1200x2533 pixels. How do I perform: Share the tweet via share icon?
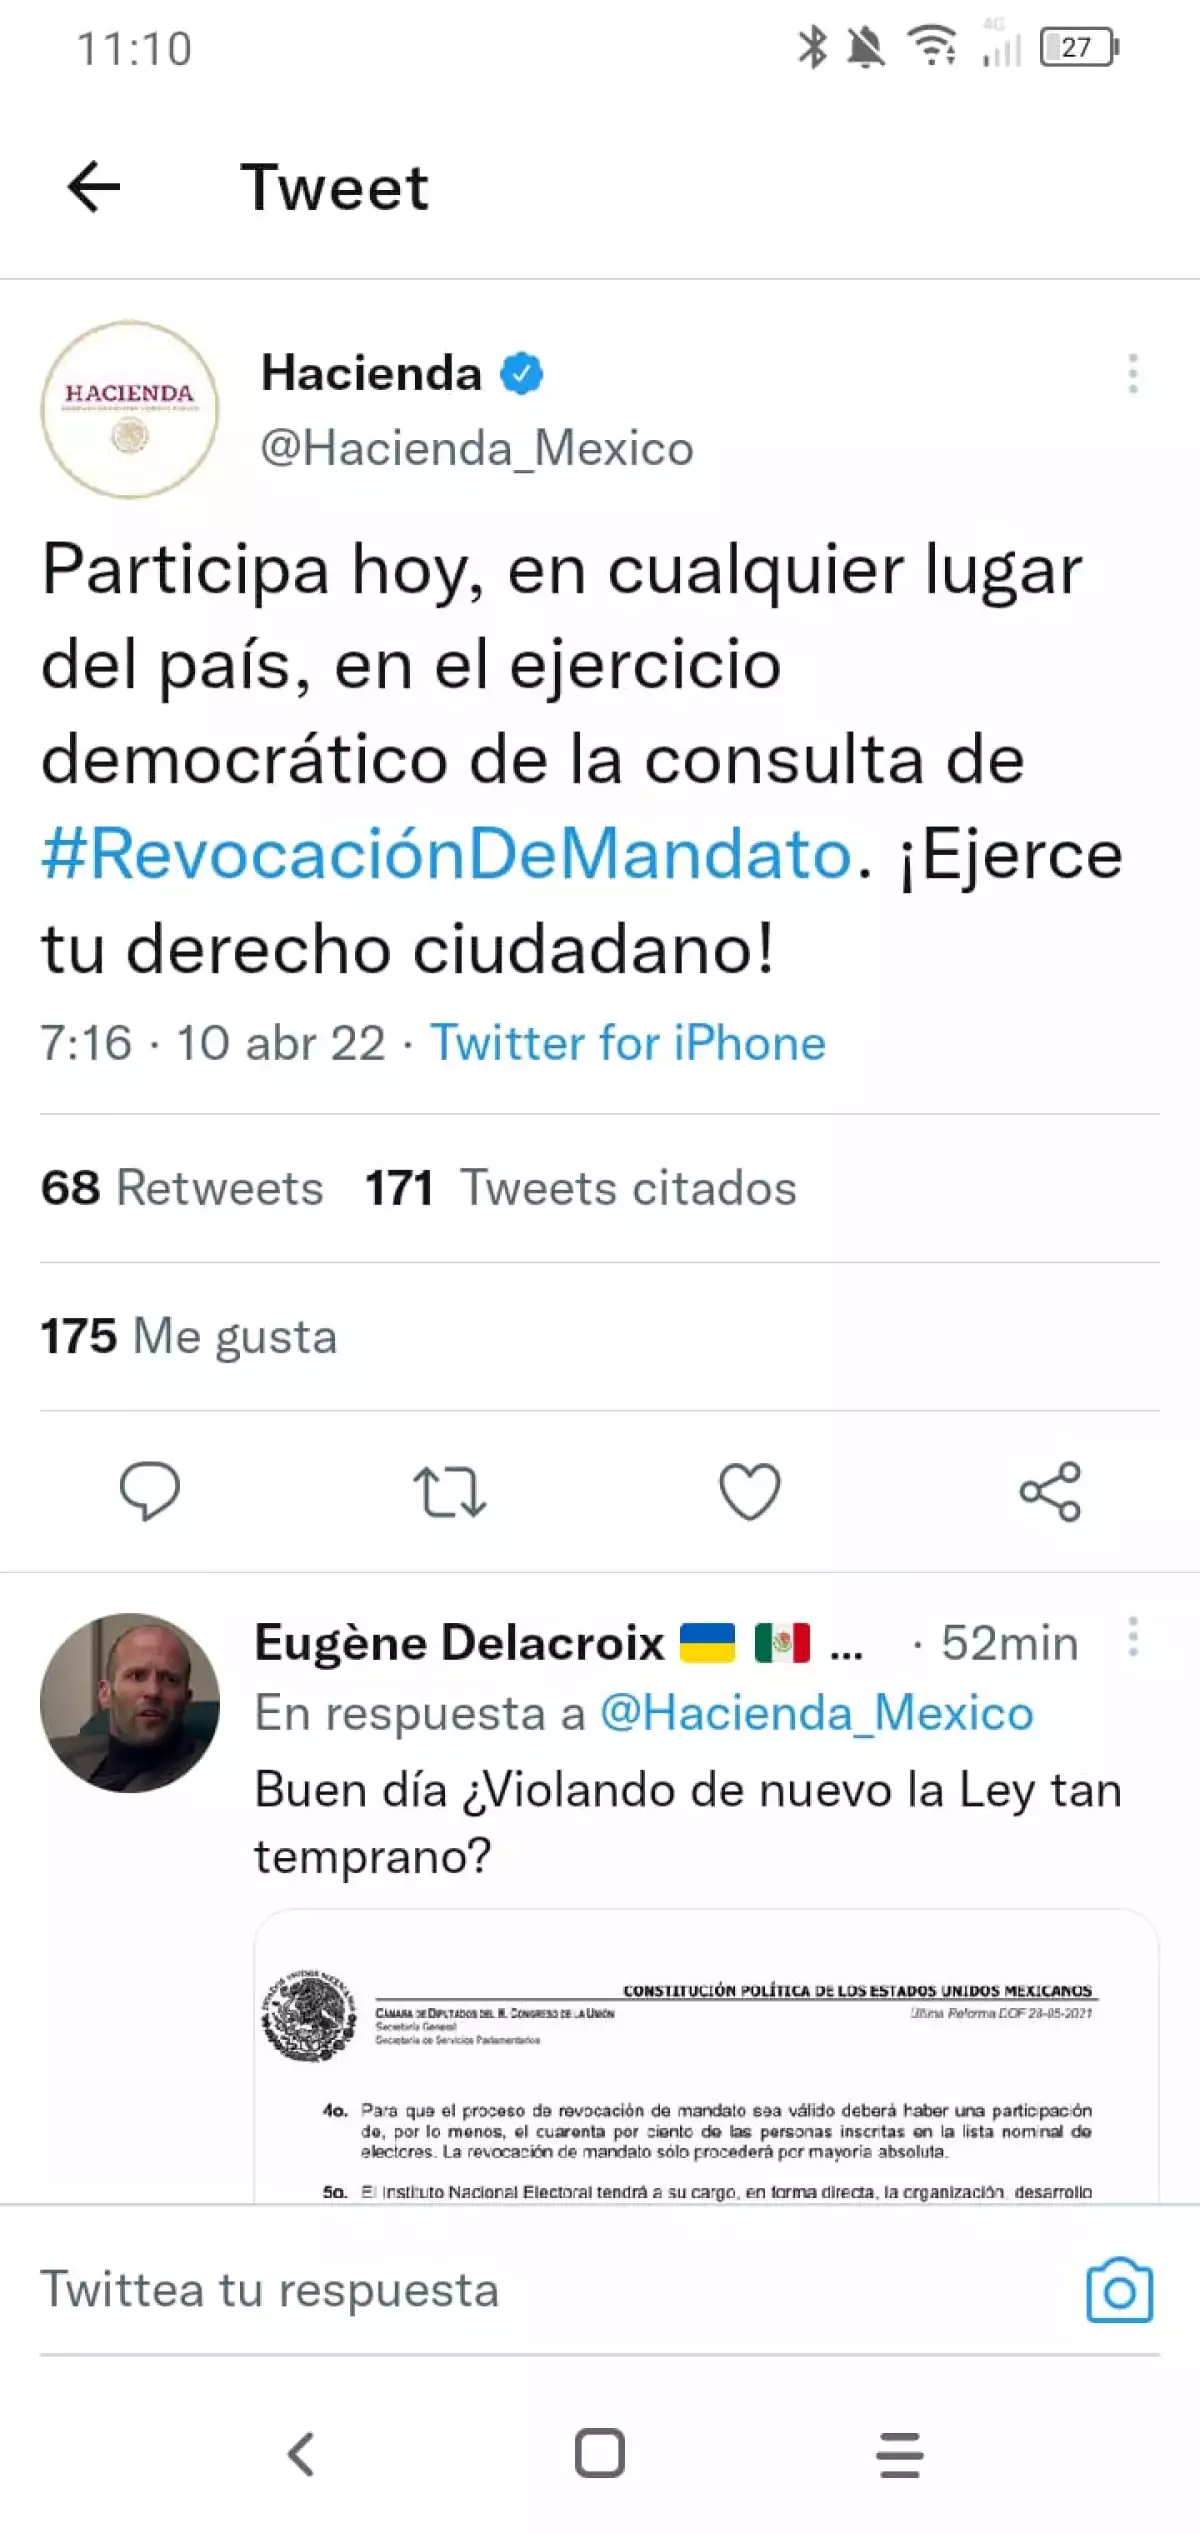click(1050, 1491)
